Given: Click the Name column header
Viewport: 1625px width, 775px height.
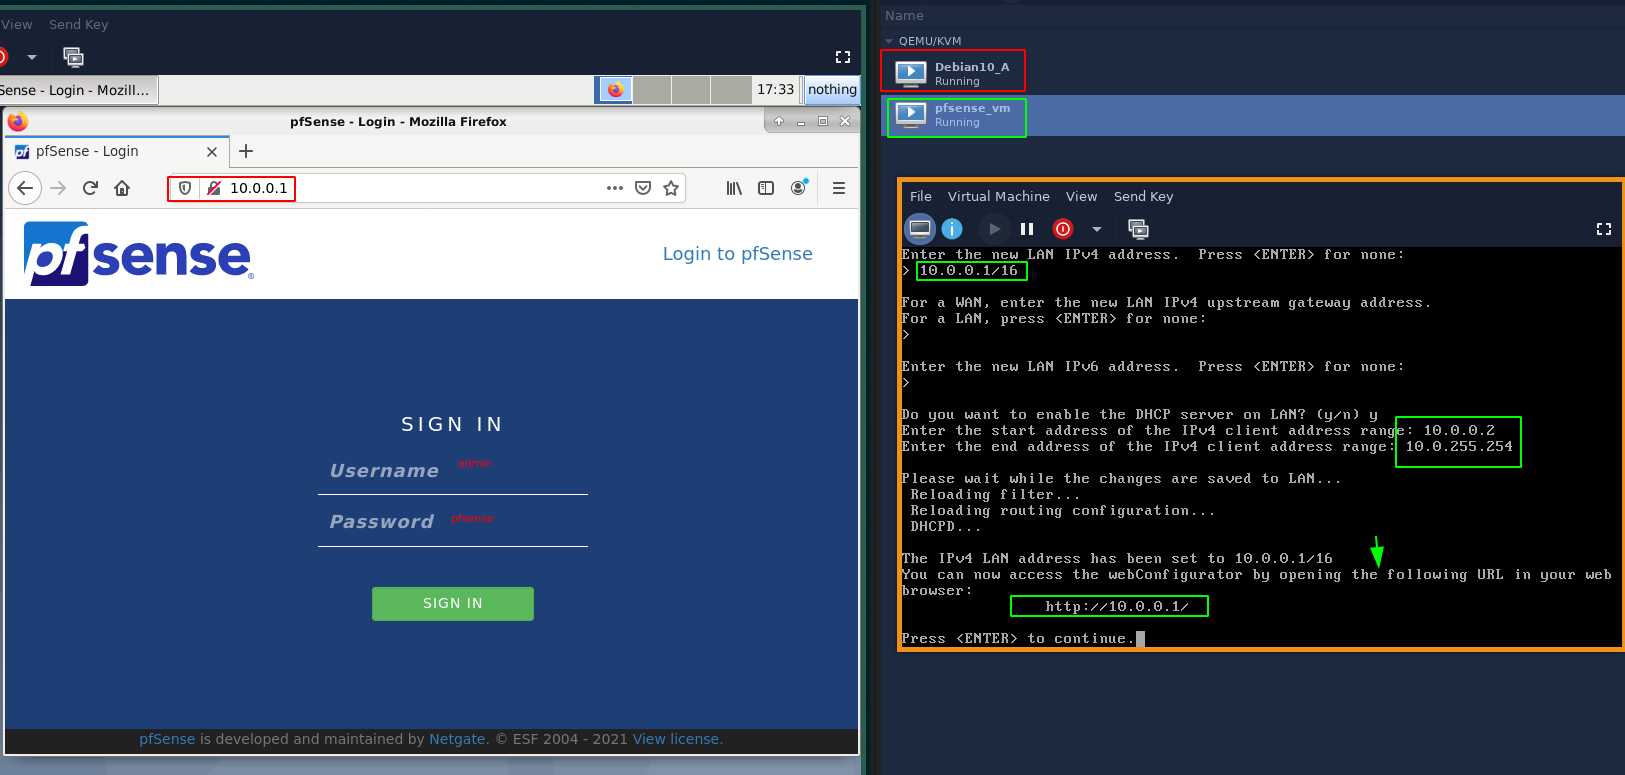Looking at the screenshot, I should coord(904,15).
